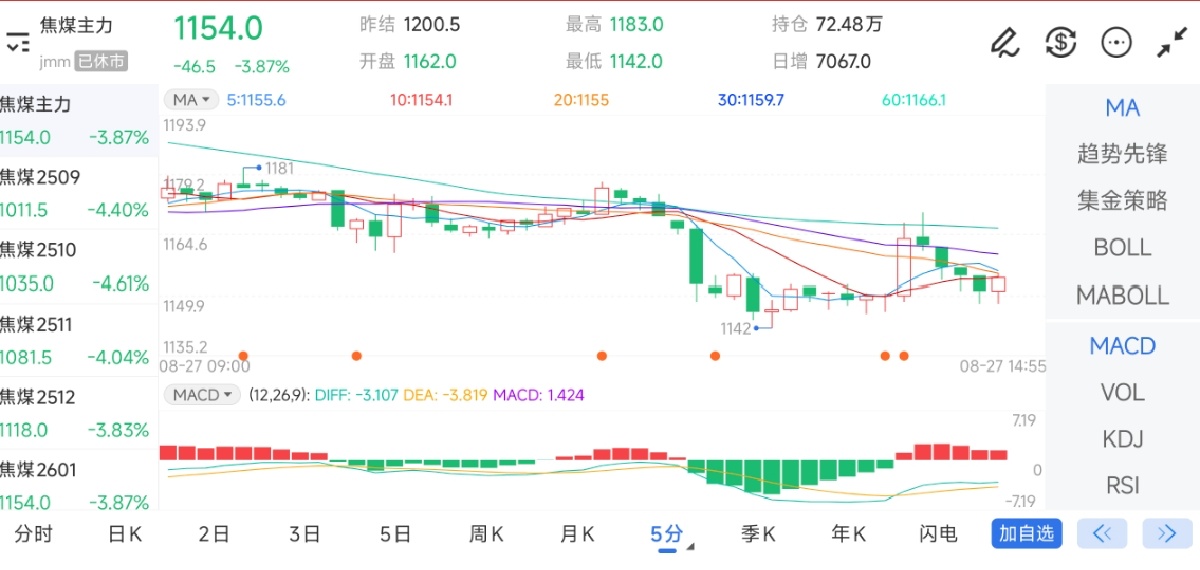
Task: Select the 焦煤2510 contract row
Action: pyautogui.click(x=79, y=266)
